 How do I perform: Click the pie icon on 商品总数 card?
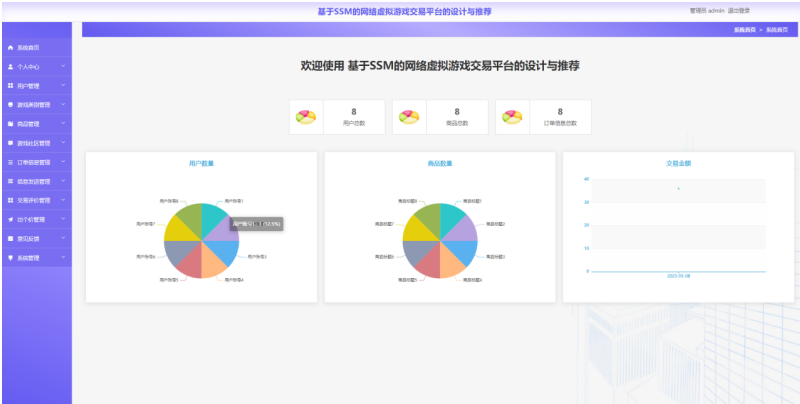pyautogui.click(x=409, y=117)
